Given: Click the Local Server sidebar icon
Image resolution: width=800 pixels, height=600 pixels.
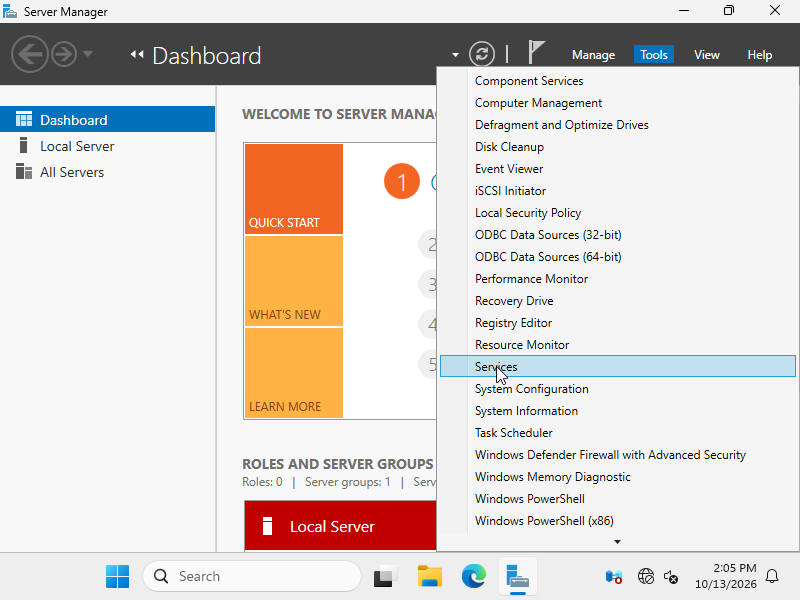Looking at the screenshot, I should 23,145.
